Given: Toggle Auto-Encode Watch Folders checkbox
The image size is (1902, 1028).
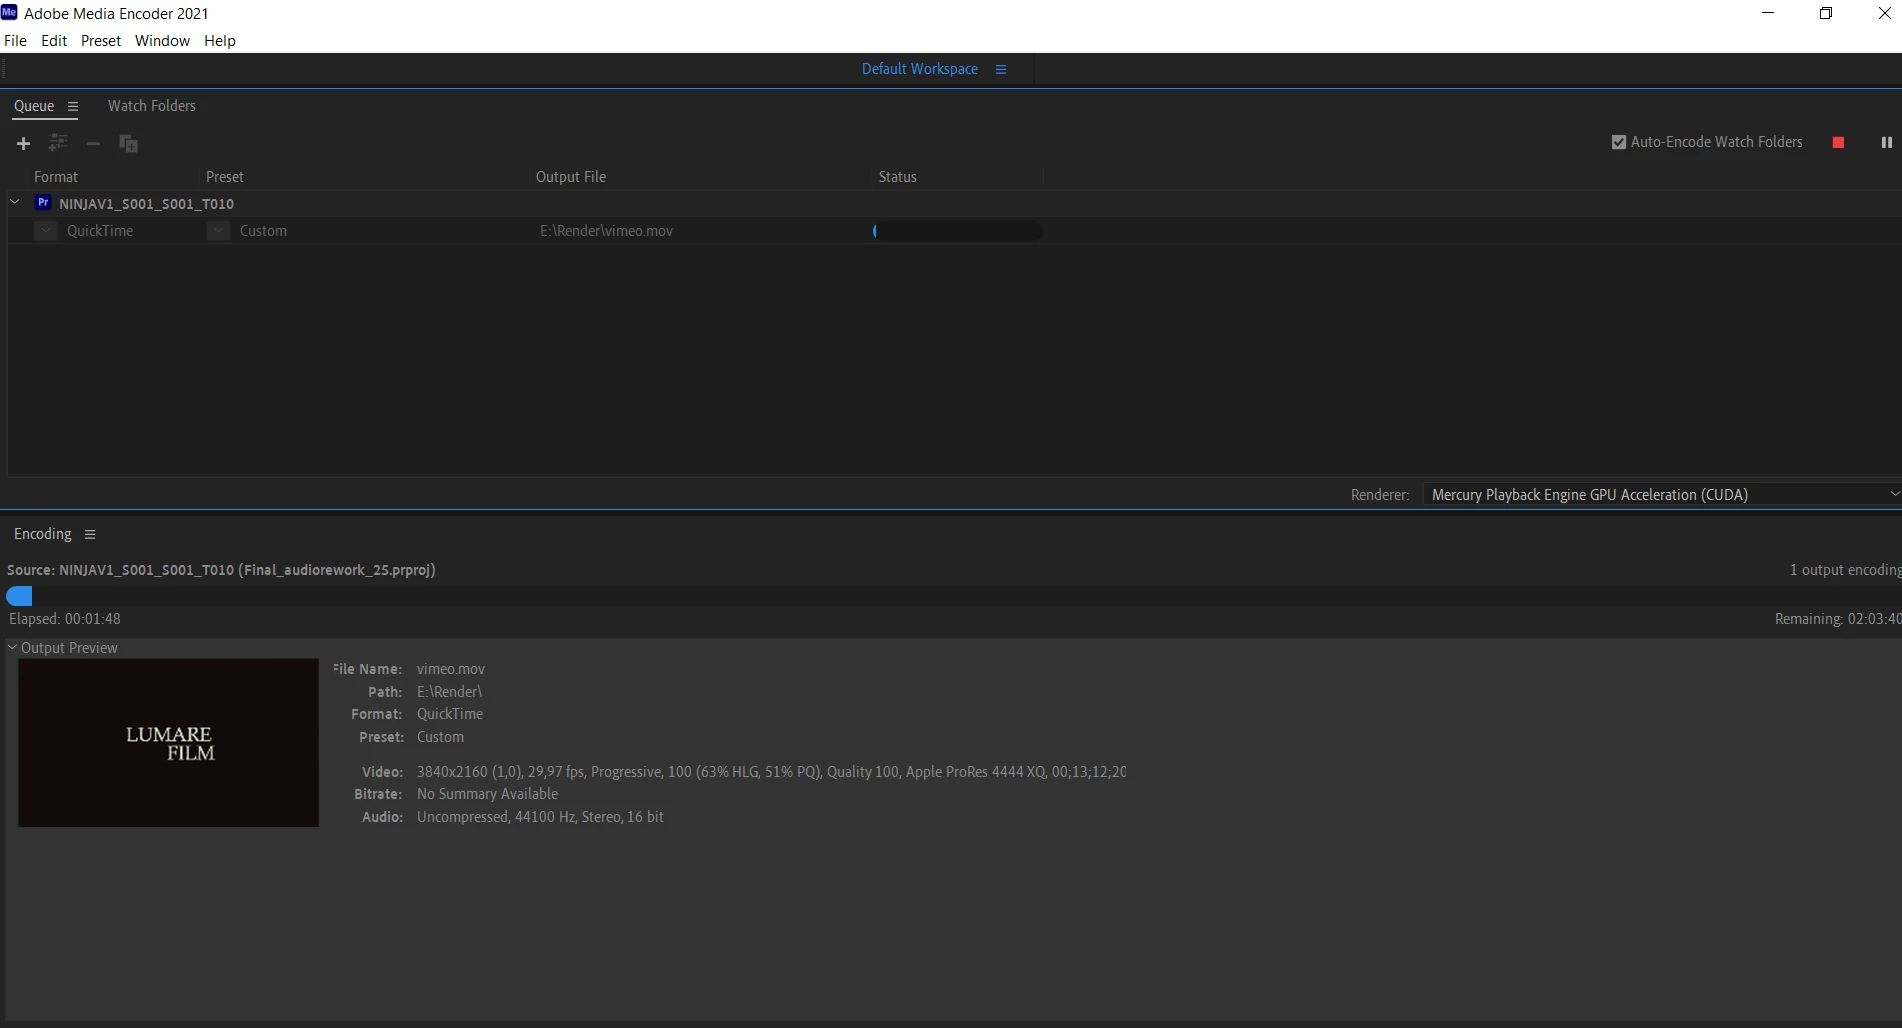Looking at the screenshot, I should click(1619, 142).
